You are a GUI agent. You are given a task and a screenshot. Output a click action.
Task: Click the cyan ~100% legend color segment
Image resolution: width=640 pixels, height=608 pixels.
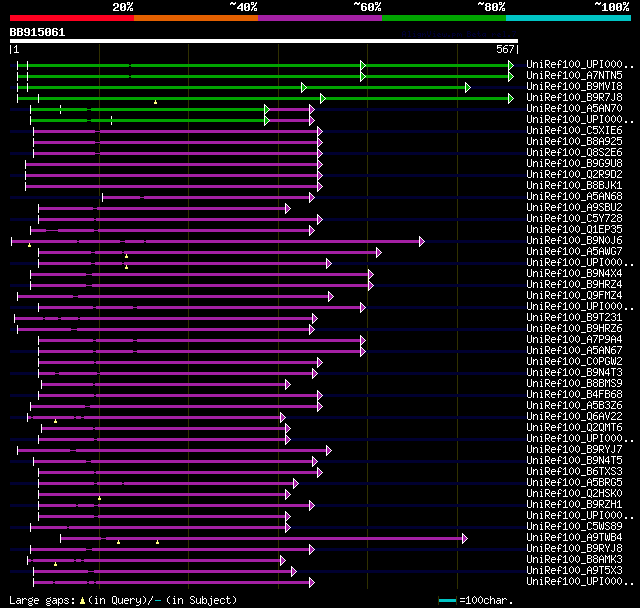pos(569,18)
